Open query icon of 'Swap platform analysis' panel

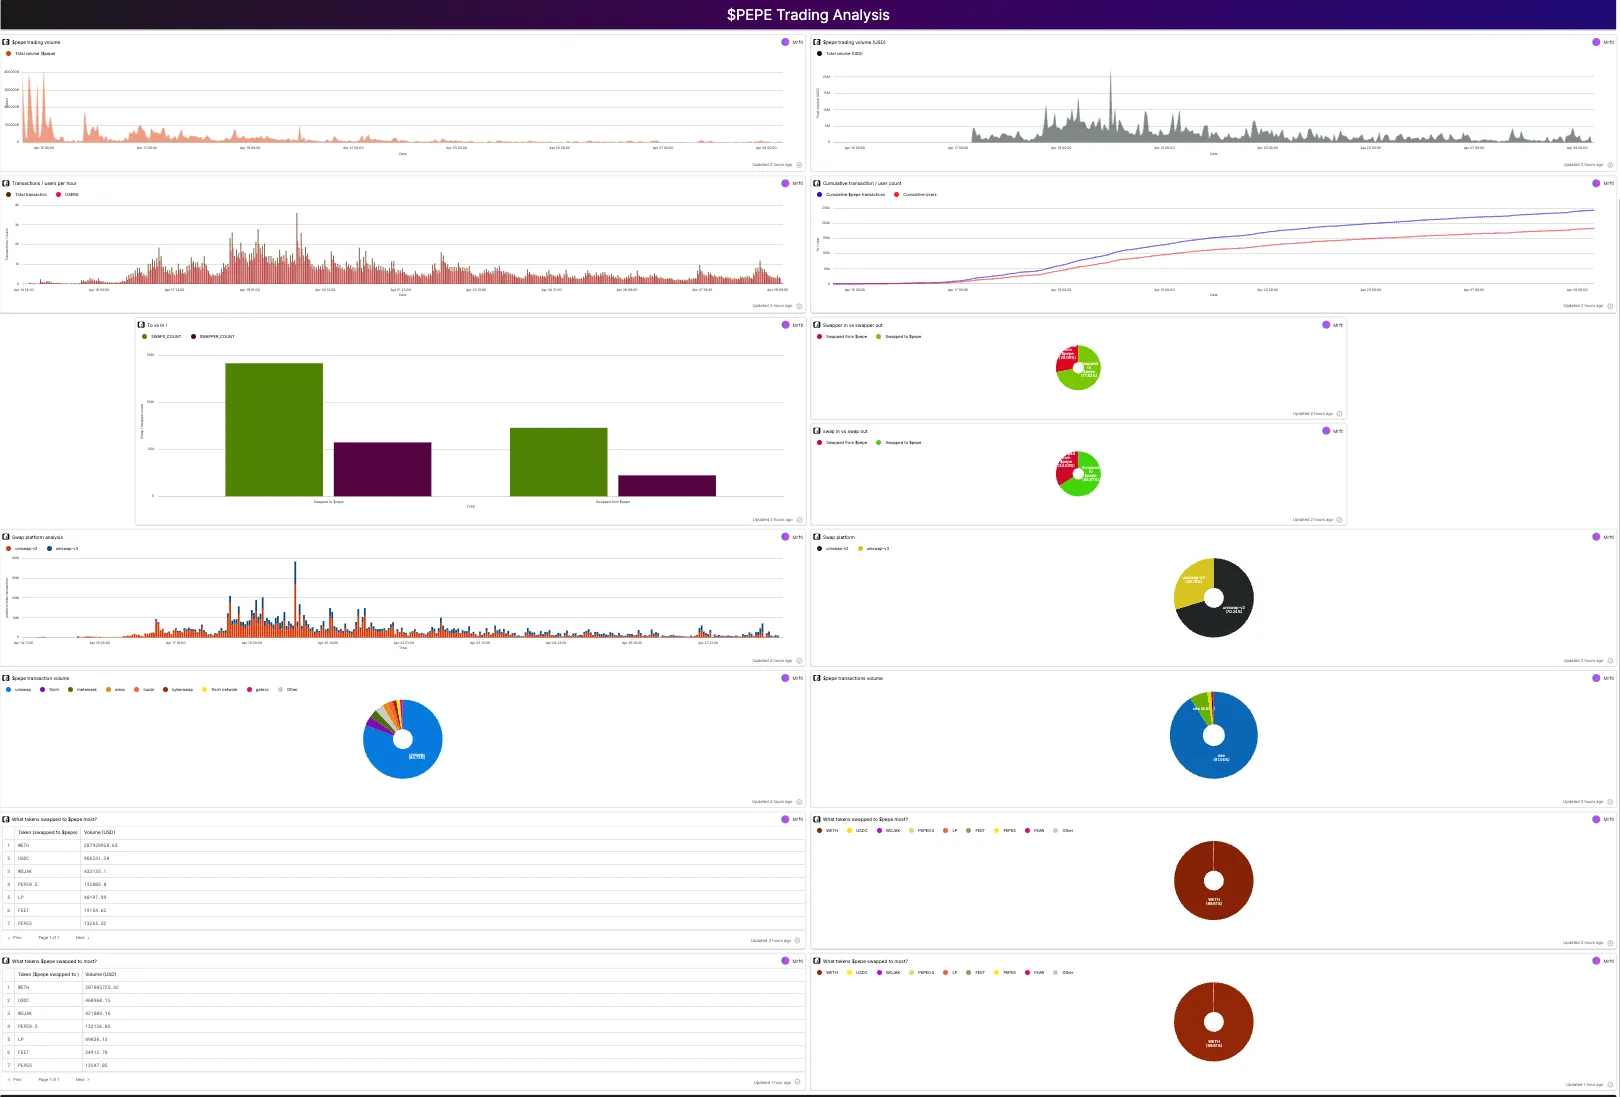6,537
